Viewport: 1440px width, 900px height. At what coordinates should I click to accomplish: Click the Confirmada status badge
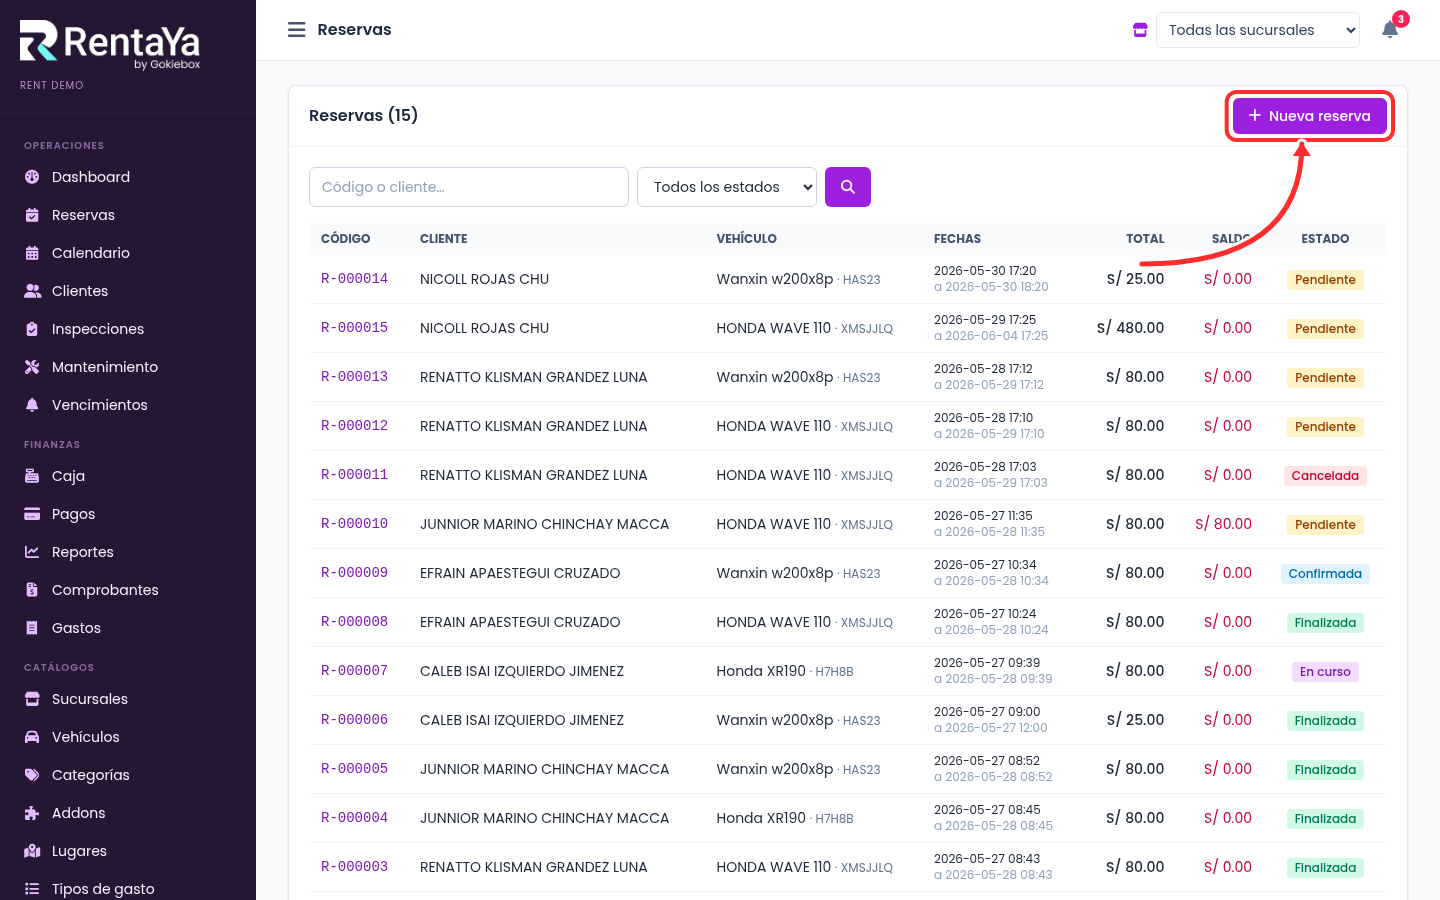pyautogui.click(x=1325, y=574)
